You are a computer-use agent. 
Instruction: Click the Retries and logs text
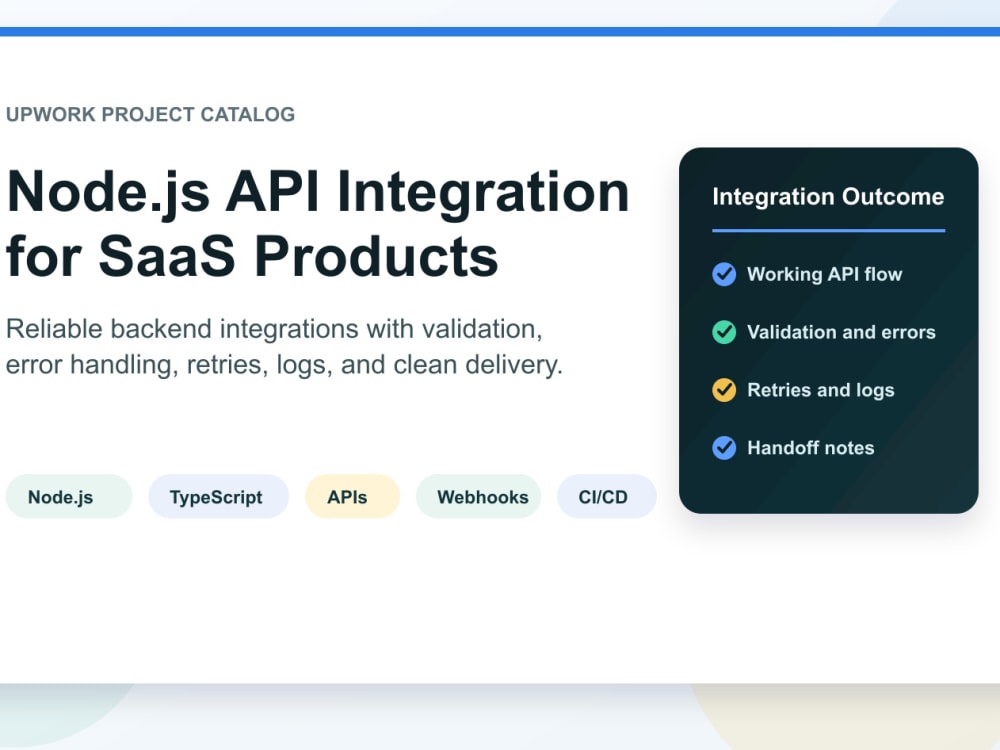pyautogui.click(x=821, y=390)
